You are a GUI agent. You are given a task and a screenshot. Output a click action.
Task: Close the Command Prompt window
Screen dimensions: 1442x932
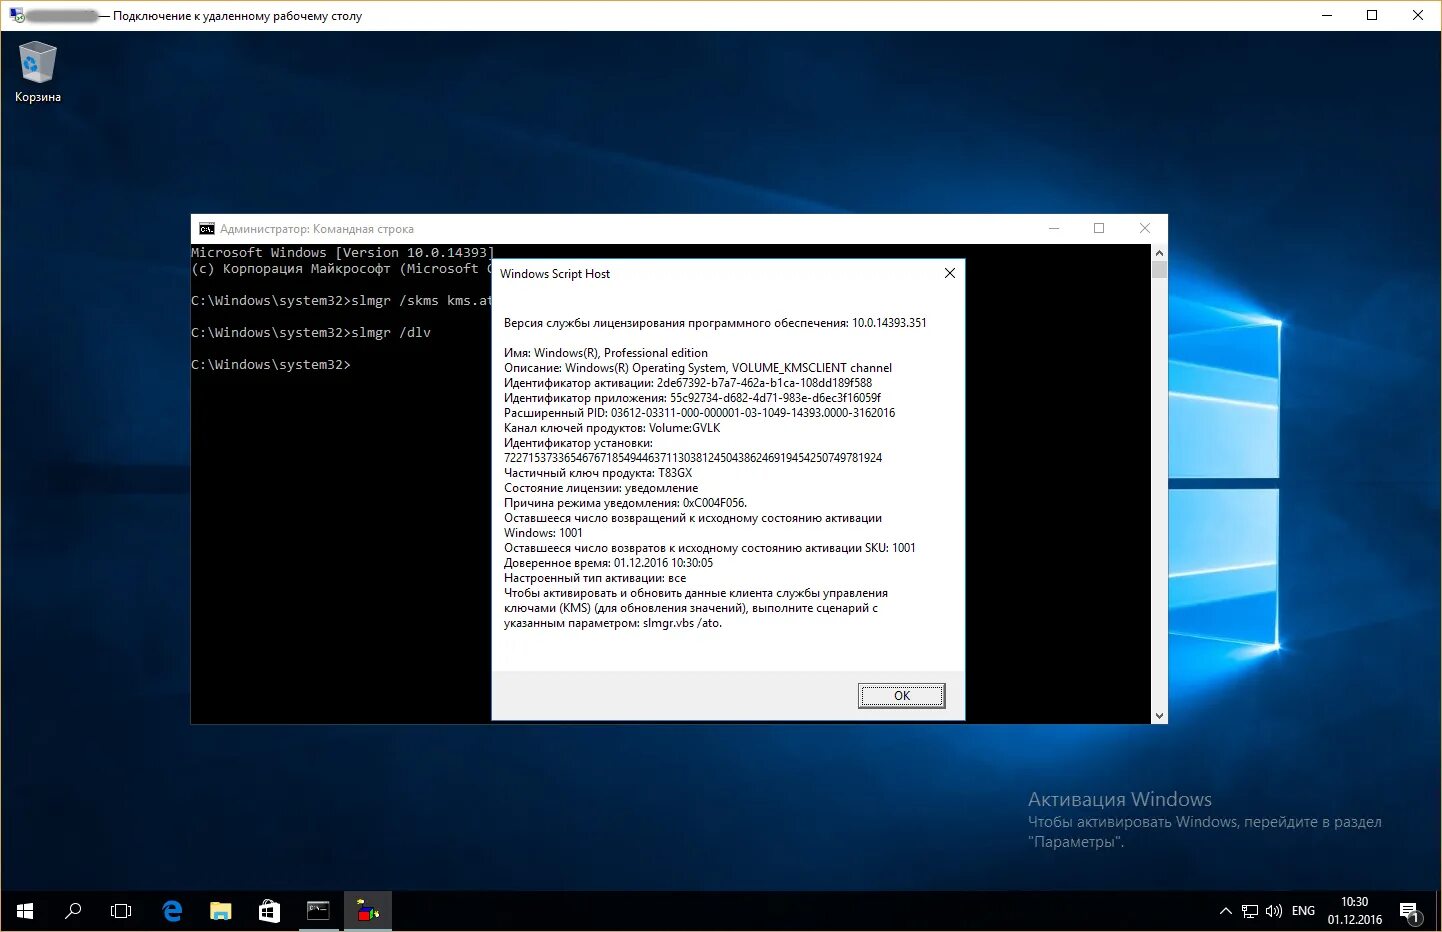point(1145,229)
